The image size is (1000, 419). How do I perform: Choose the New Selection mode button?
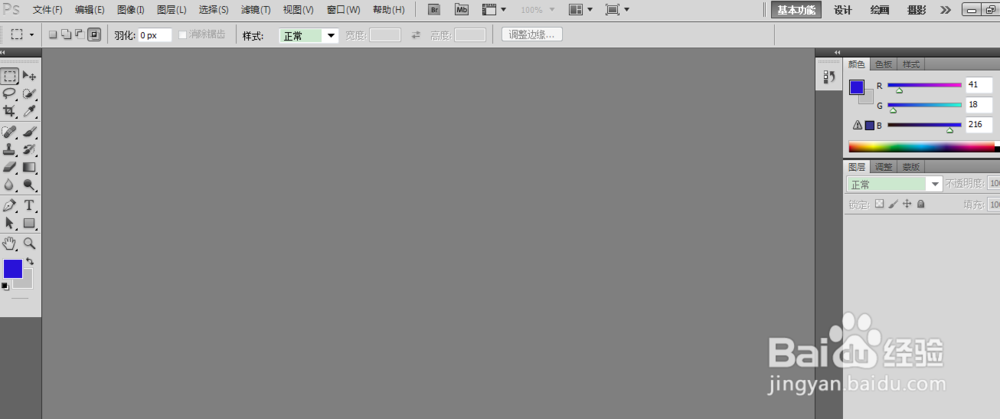coord(53,34)
